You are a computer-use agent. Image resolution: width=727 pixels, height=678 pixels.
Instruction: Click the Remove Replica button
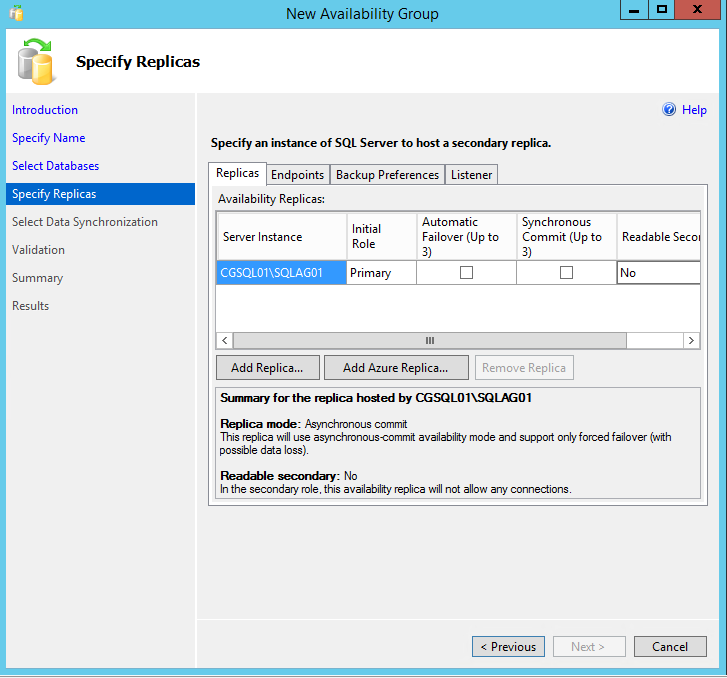[524, 368]
